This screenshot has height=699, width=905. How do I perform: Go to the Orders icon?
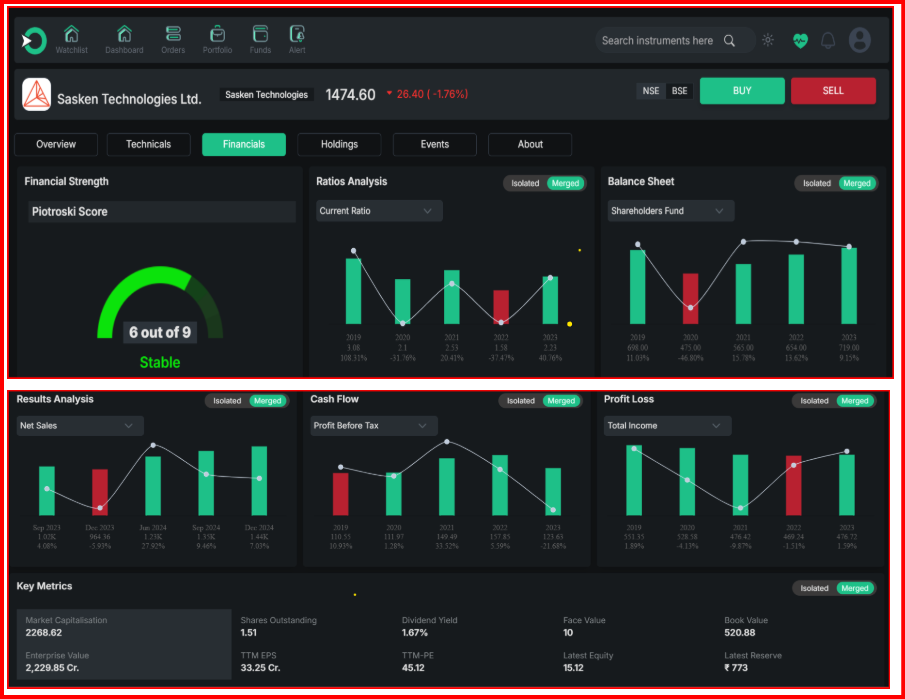tap(173, 34)
